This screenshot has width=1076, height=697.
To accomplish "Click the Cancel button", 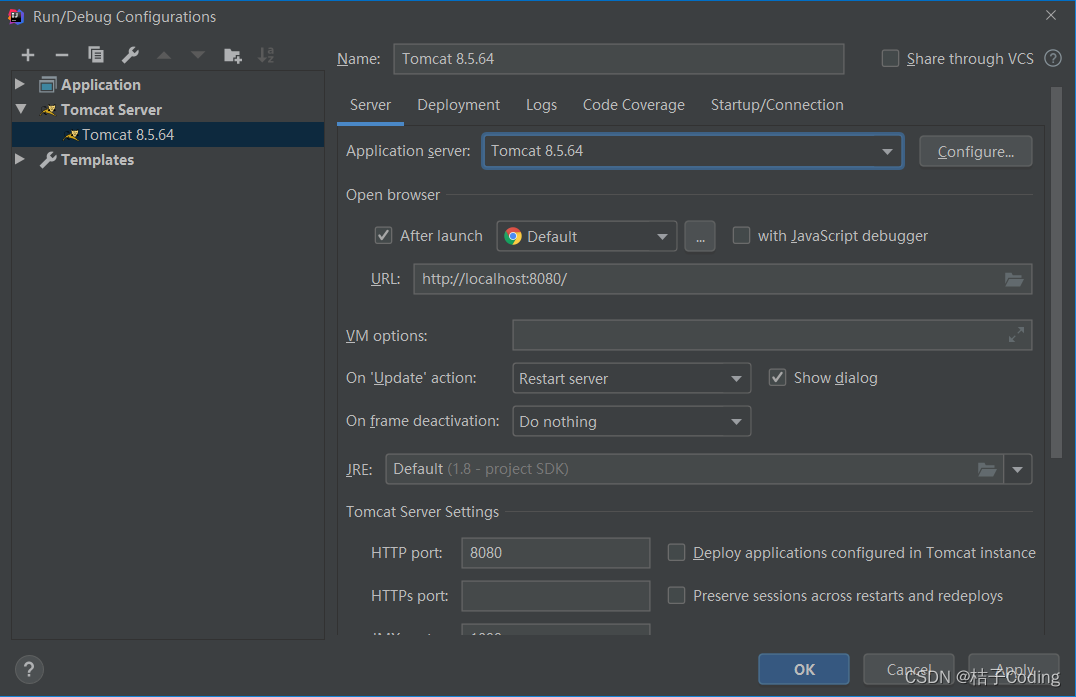I will (x=909, y=670).
